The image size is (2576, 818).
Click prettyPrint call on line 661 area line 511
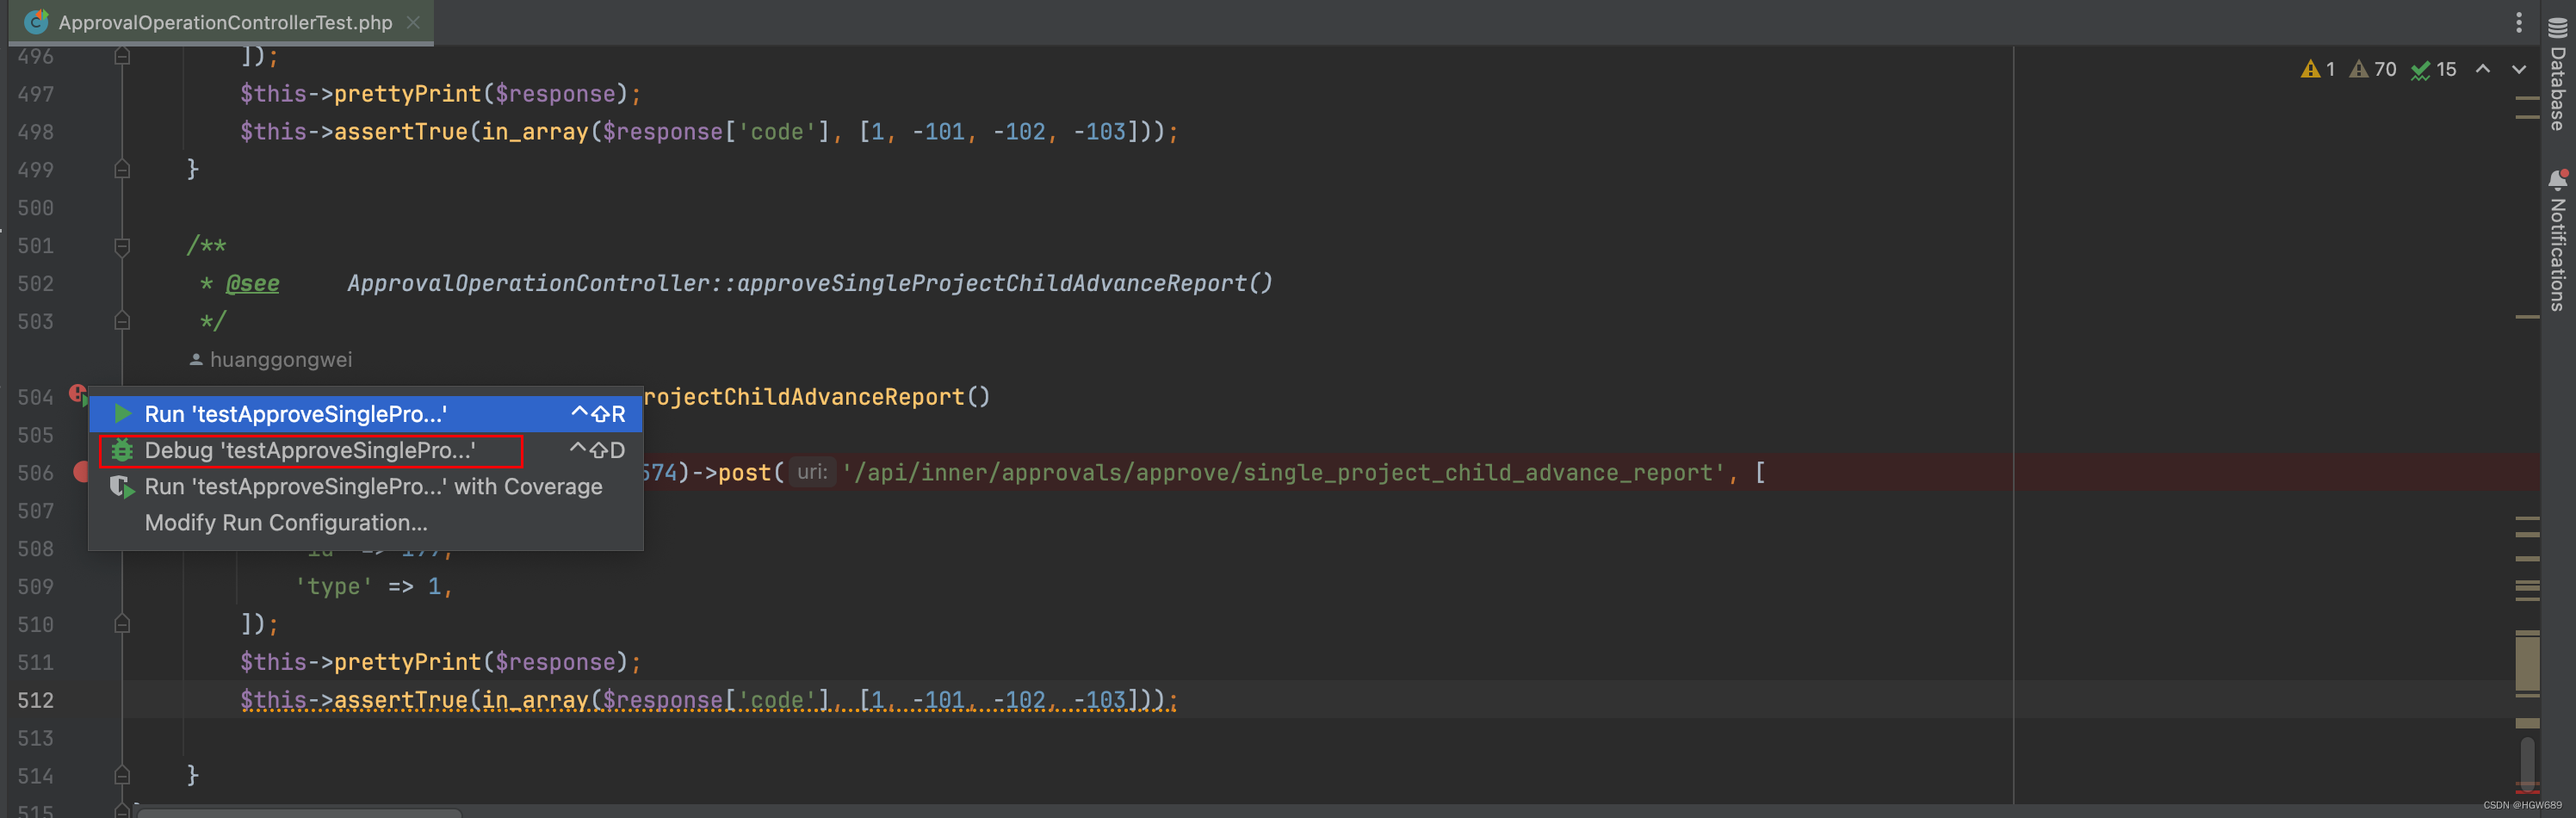[407, 662]
